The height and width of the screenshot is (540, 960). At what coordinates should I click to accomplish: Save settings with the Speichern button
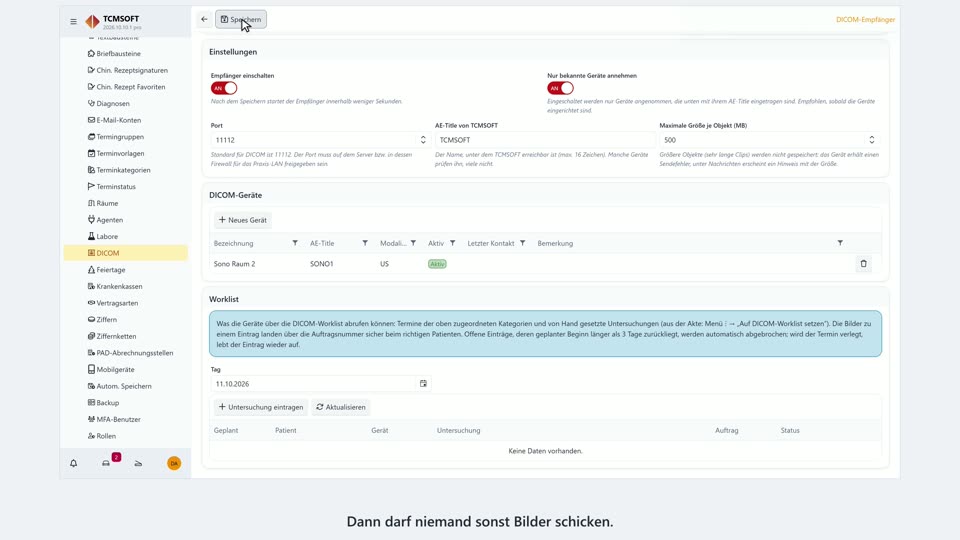tap(241, 19)
